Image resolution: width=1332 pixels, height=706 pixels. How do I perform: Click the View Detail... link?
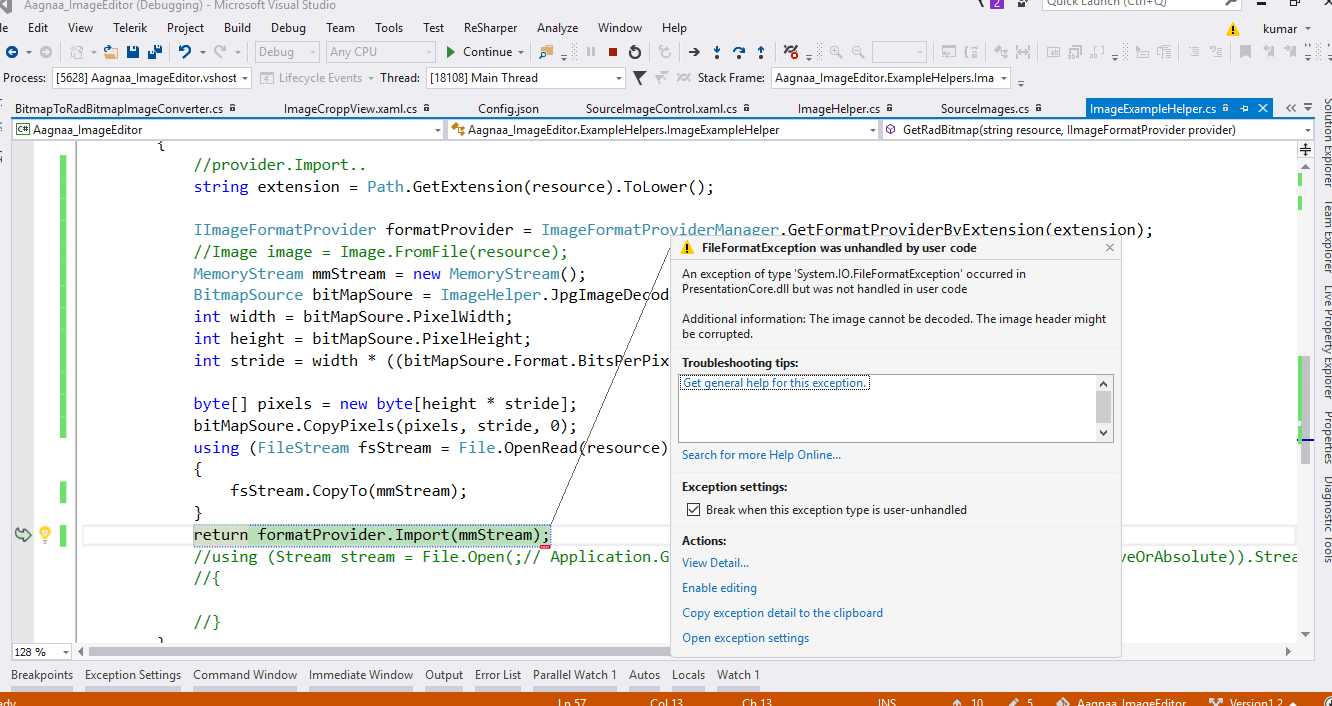(715, 563)
